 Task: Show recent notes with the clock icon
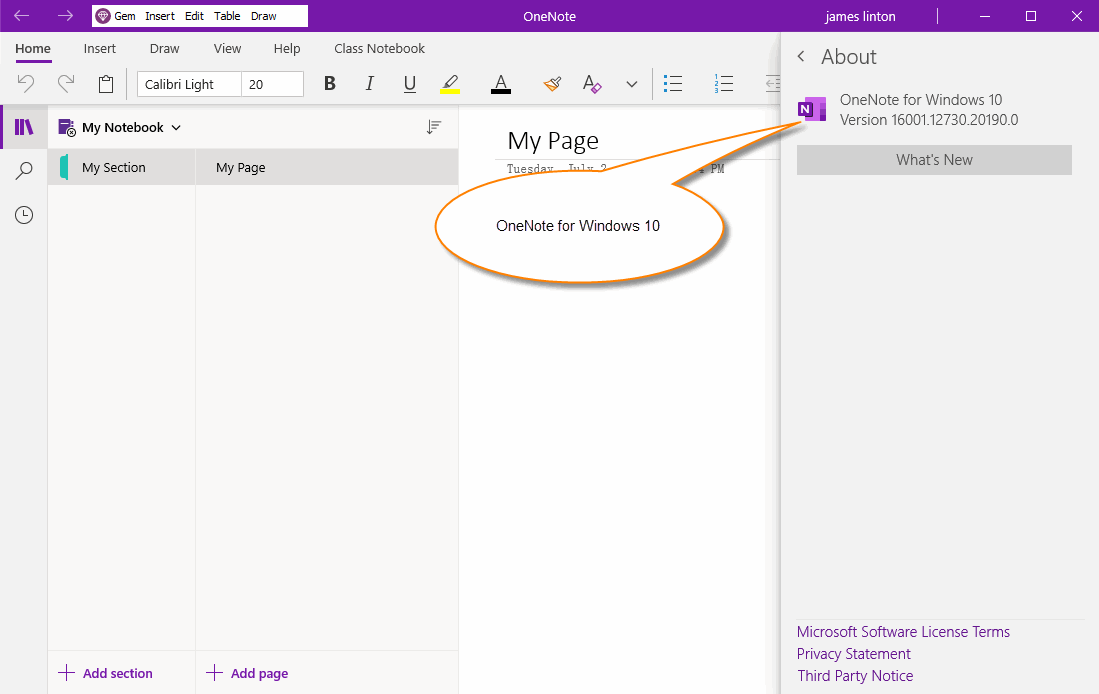pyautogui.click(x=23, y=214)
